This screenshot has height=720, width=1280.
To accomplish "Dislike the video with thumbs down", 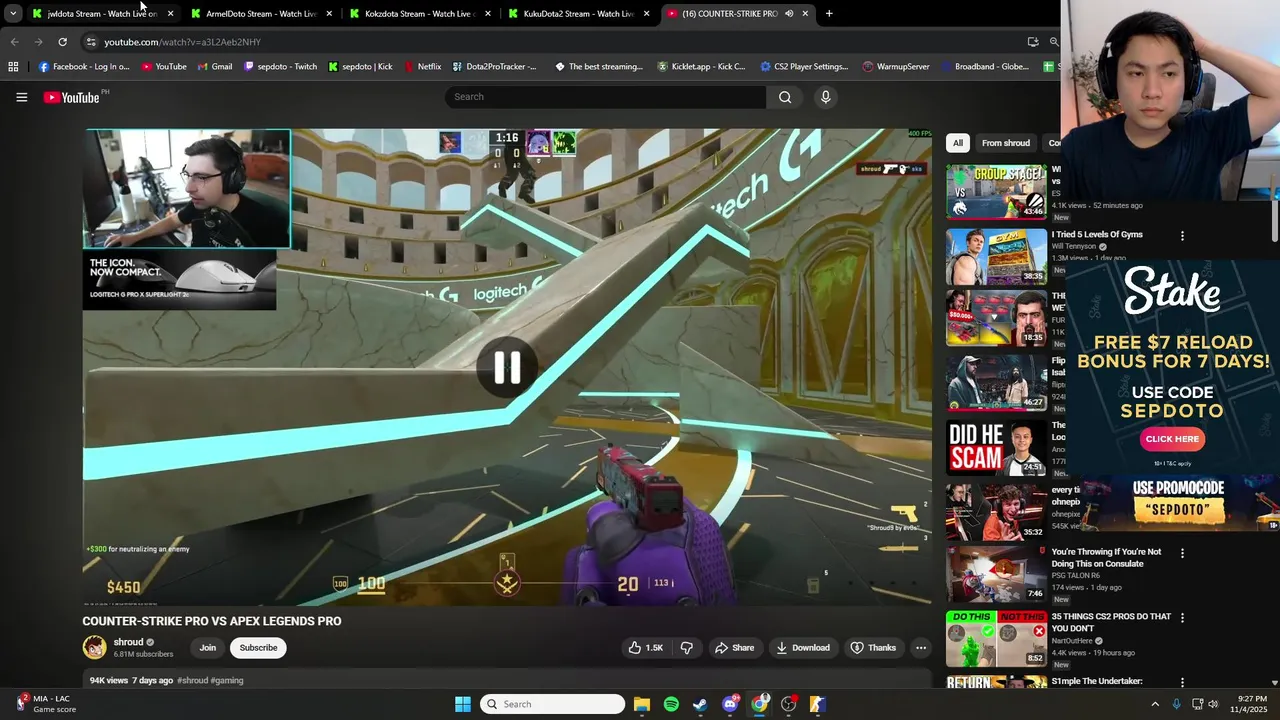I will tap(687, 648).
